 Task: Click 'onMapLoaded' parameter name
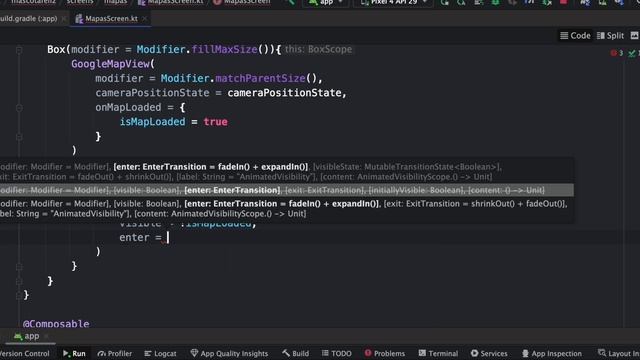pos(128,107)
